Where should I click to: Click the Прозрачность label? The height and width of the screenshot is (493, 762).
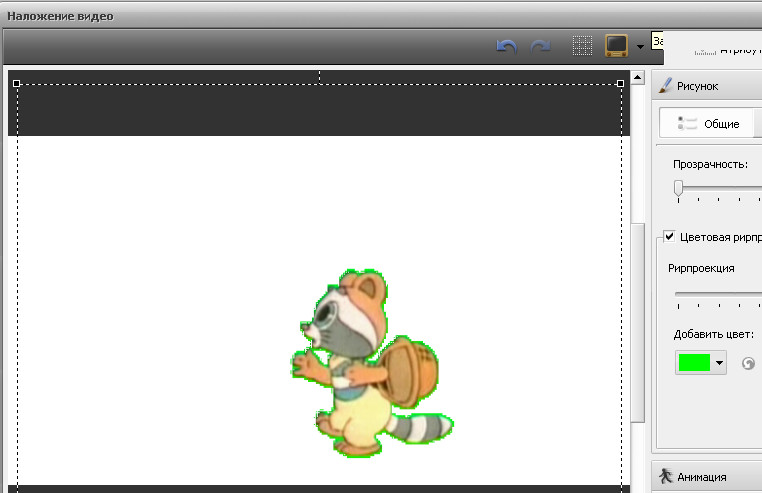pos(710,164)
